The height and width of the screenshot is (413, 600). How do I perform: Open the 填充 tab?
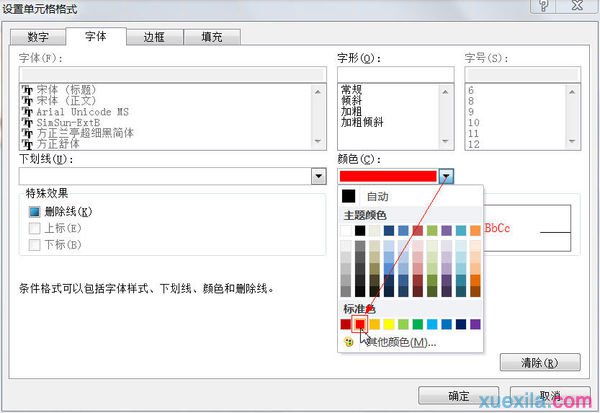(x=212, y=37)
